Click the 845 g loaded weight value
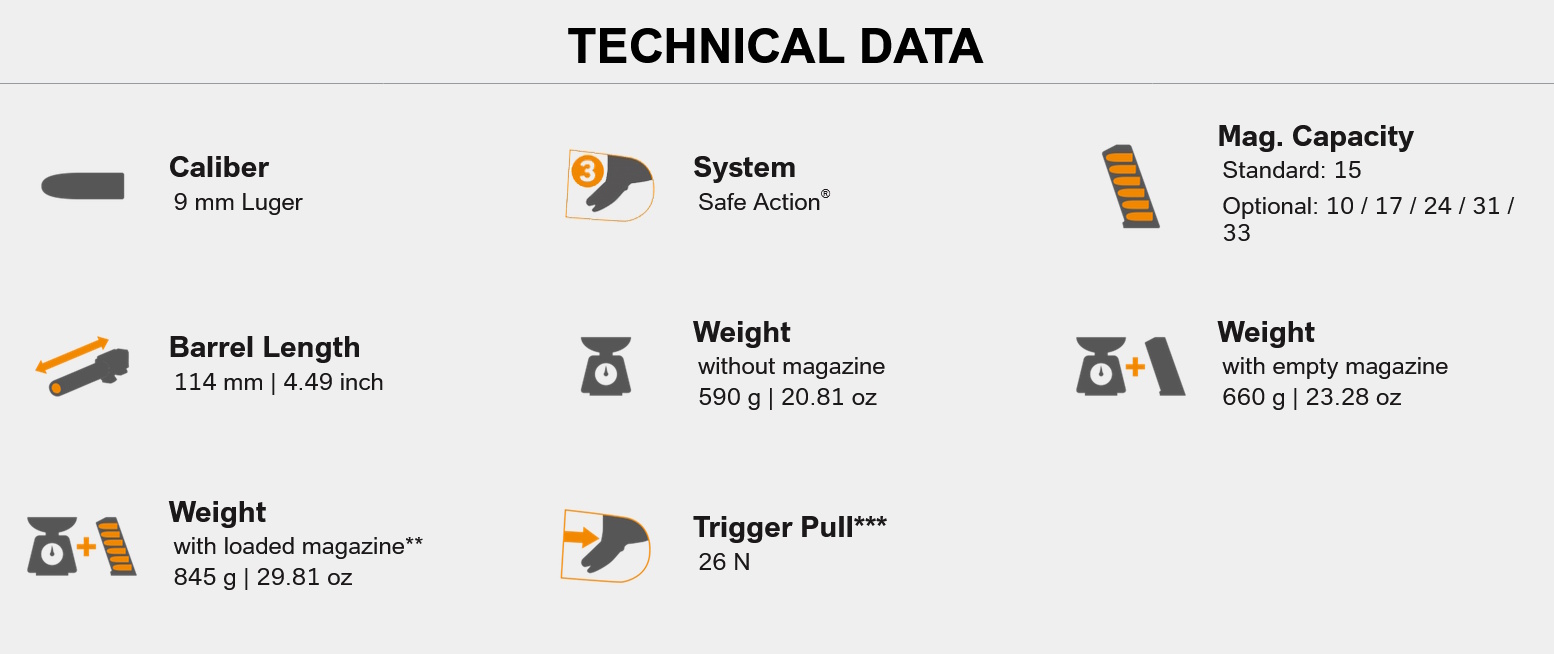This screenshot has width=1554, height=654. coord(262,577)
